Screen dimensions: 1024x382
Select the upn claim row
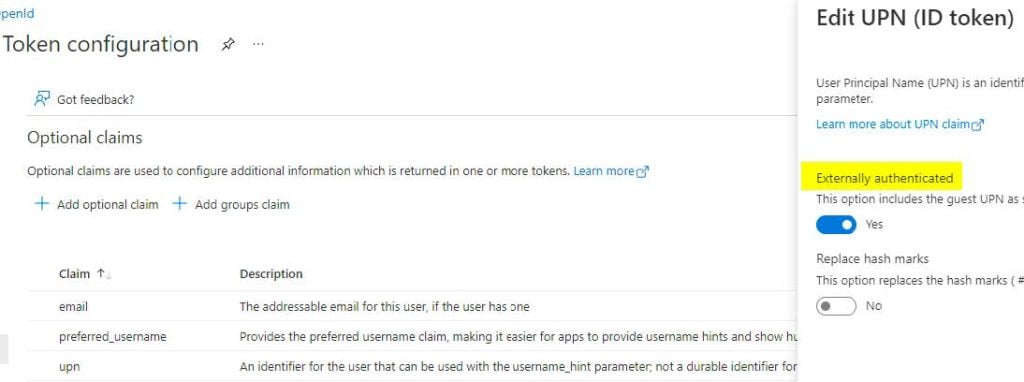pos(411,367)
